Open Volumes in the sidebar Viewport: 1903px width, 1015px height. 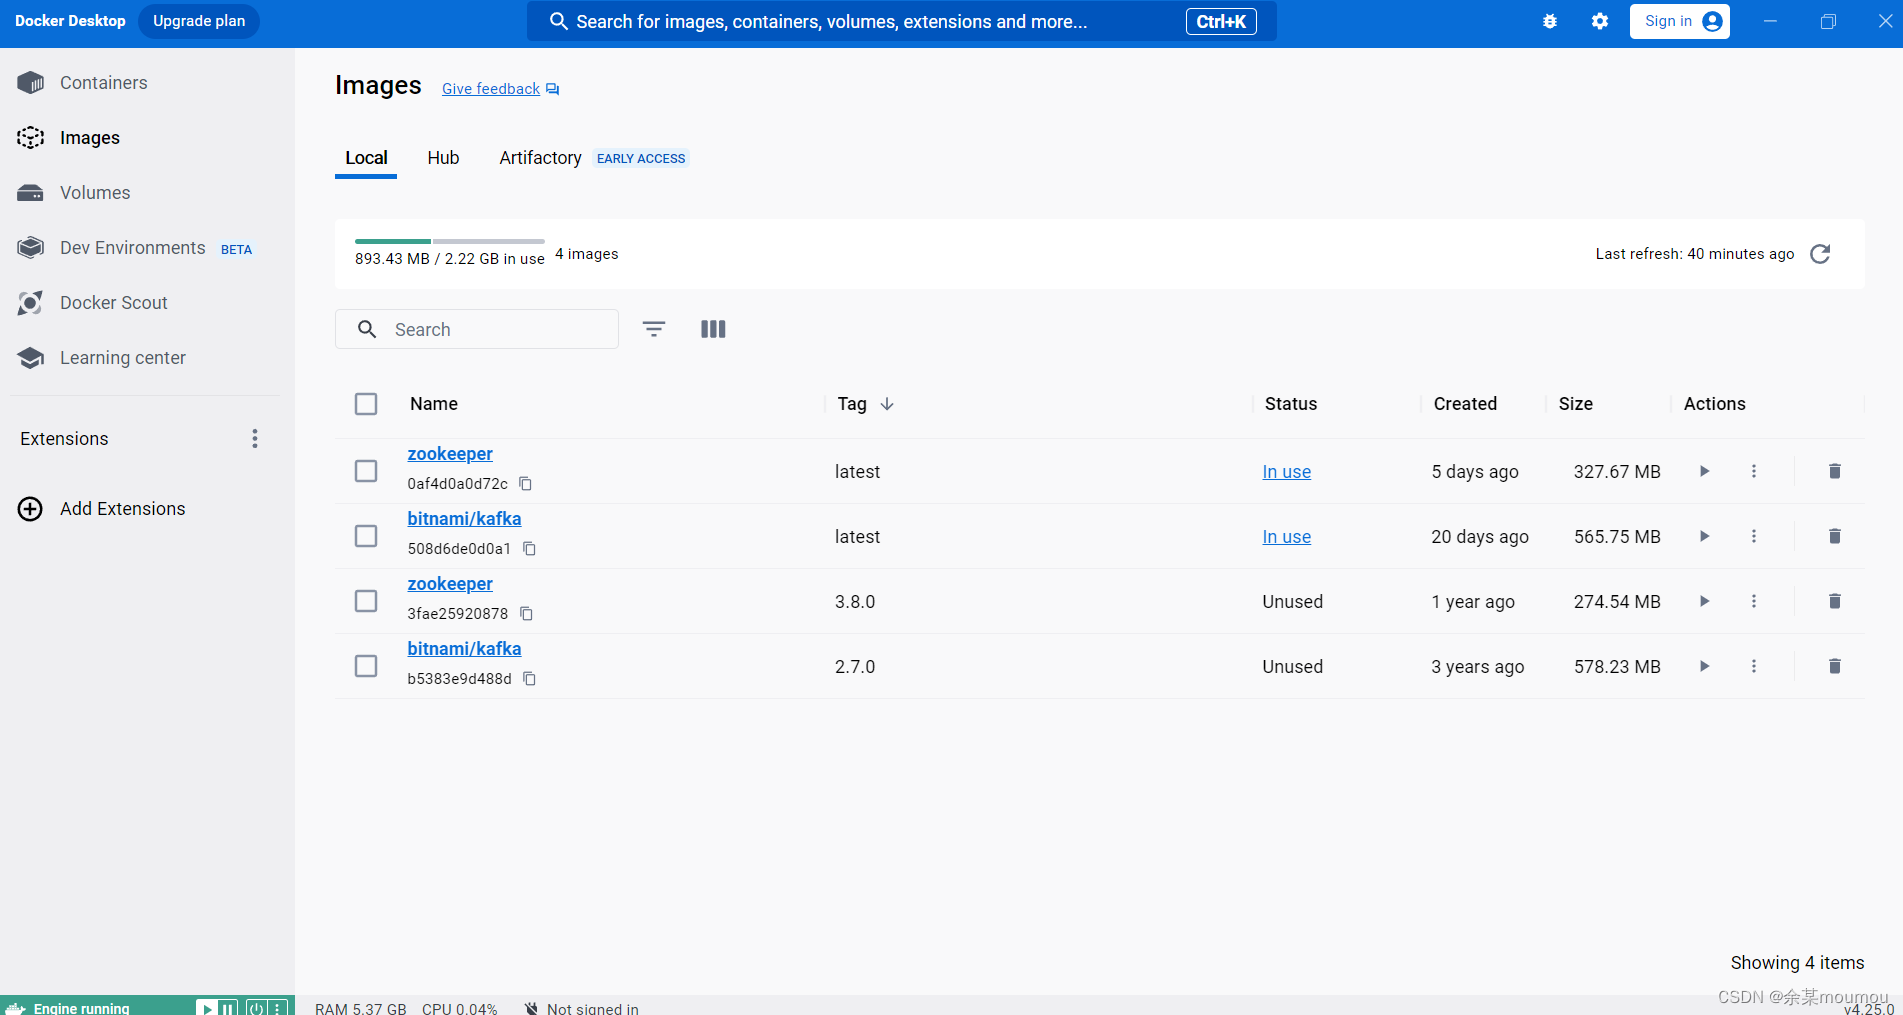point(94,193)
